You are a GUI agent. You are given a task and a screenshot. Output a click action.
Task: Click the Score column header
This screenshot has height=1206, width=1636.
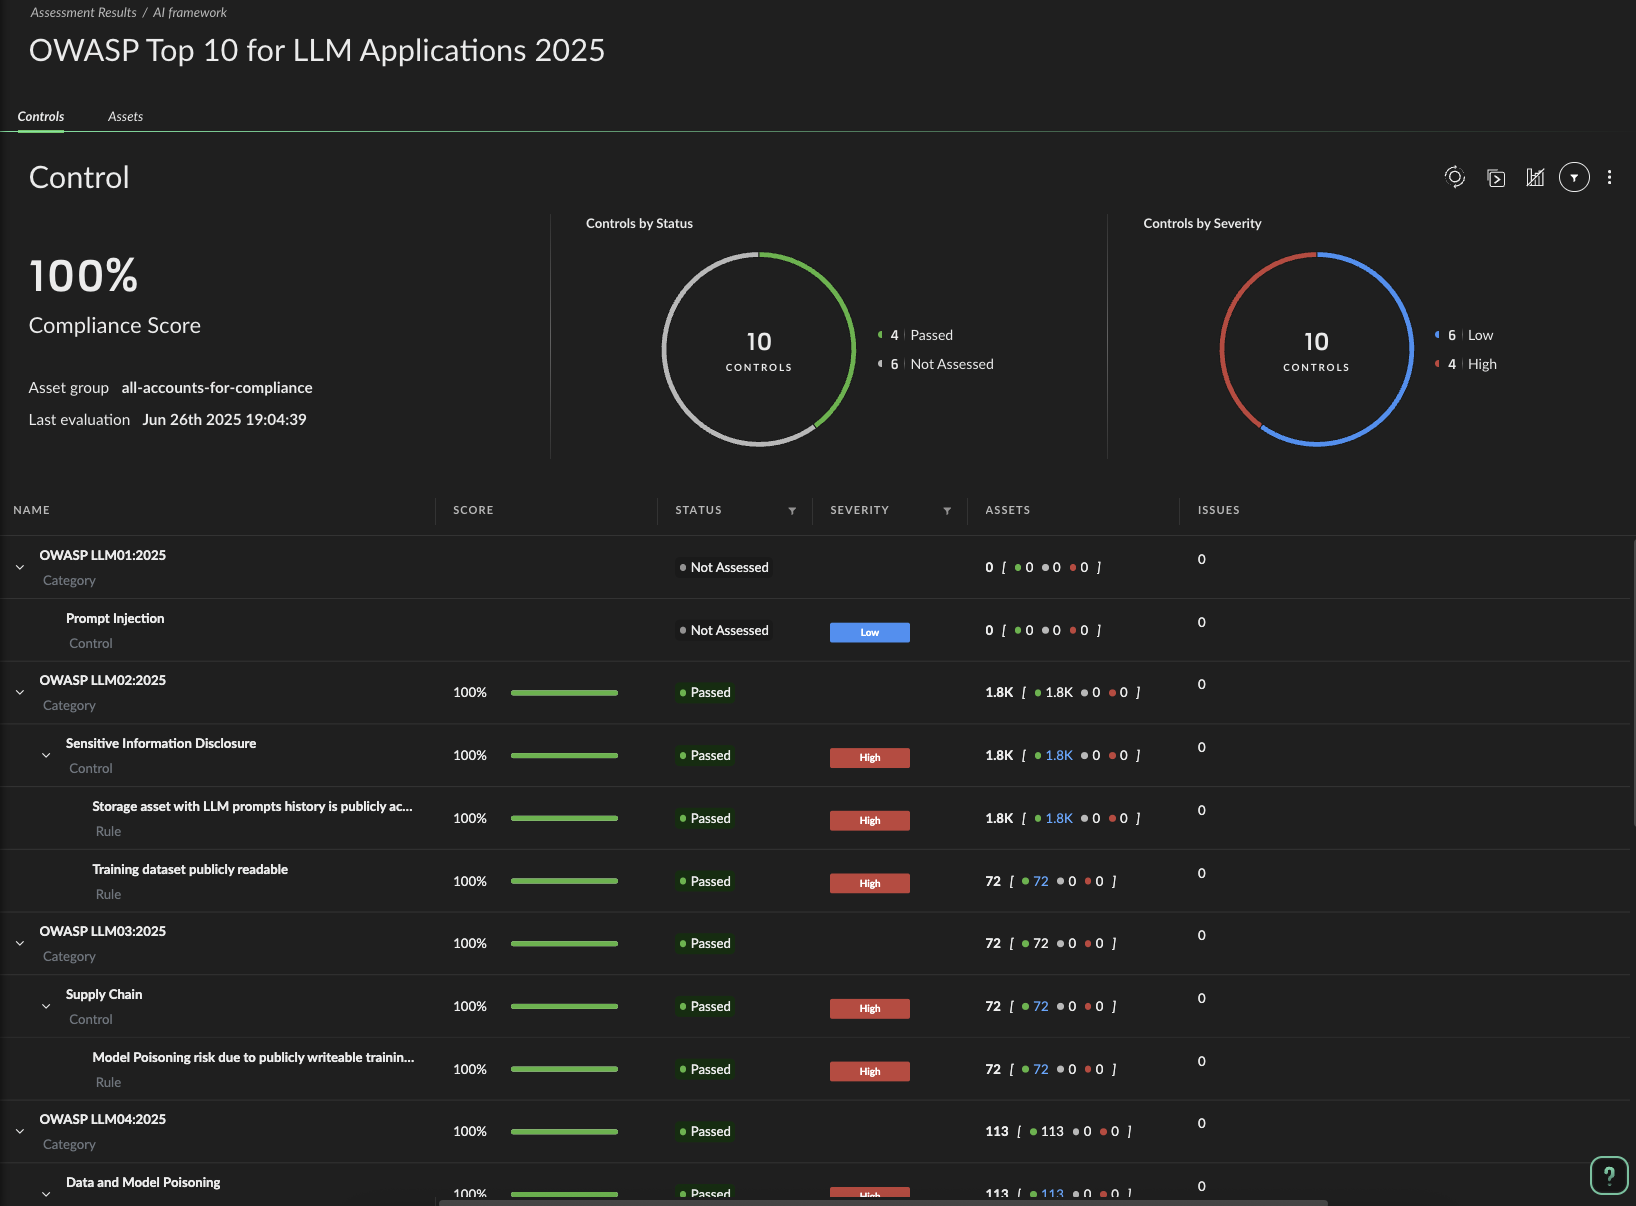(x=473, y=510)
